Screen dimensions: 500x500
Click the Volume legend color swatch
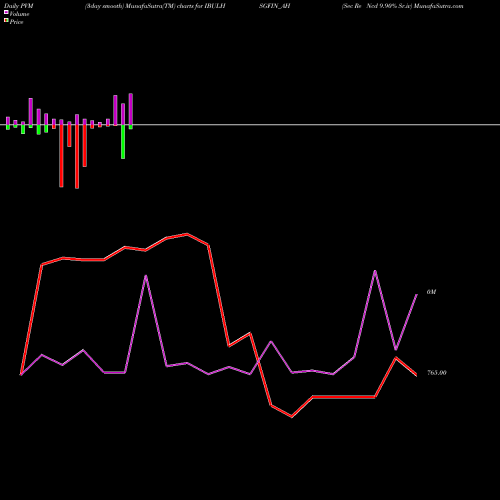[6, 12]
